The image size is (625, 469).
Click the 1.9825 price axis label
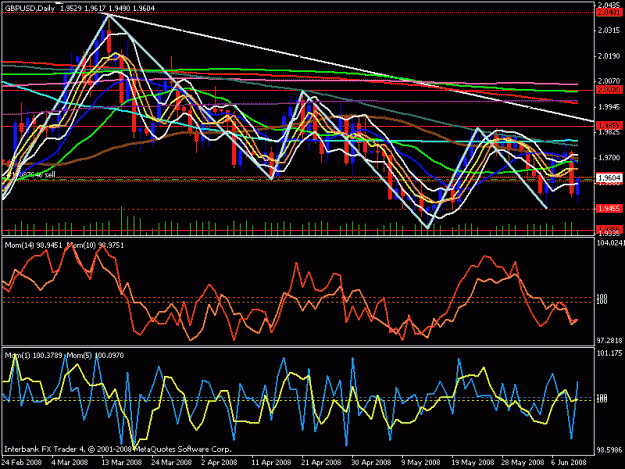pos(609,132)
